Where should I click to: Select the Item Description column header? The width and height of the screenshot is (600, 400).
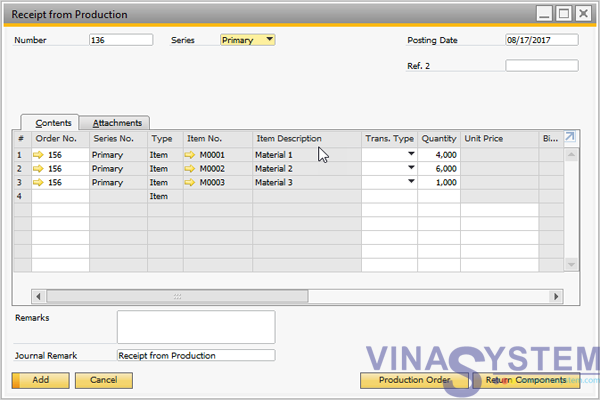coord(307,139)
